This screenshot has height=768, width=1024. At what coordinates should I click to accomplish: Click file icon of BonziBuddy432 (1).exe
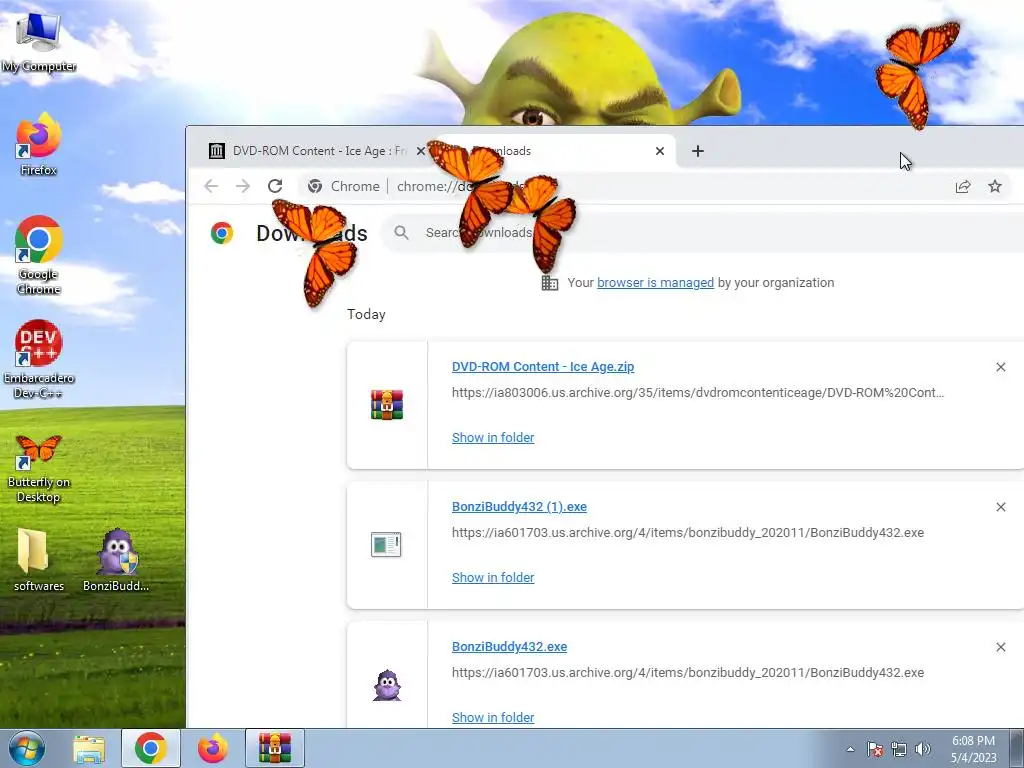pyautogui.click(x=386, y=545)
